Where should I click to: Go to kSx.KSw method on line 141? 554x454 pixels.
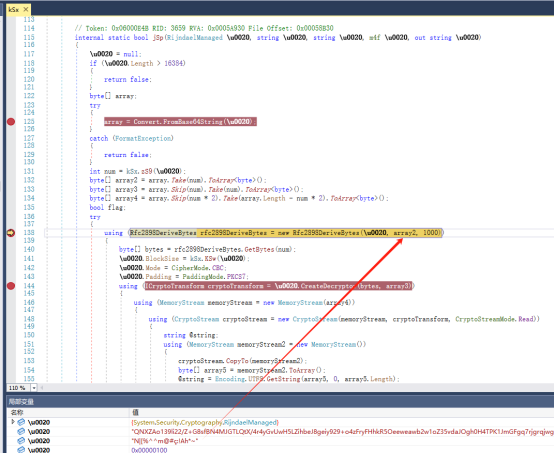click(203, 259)
